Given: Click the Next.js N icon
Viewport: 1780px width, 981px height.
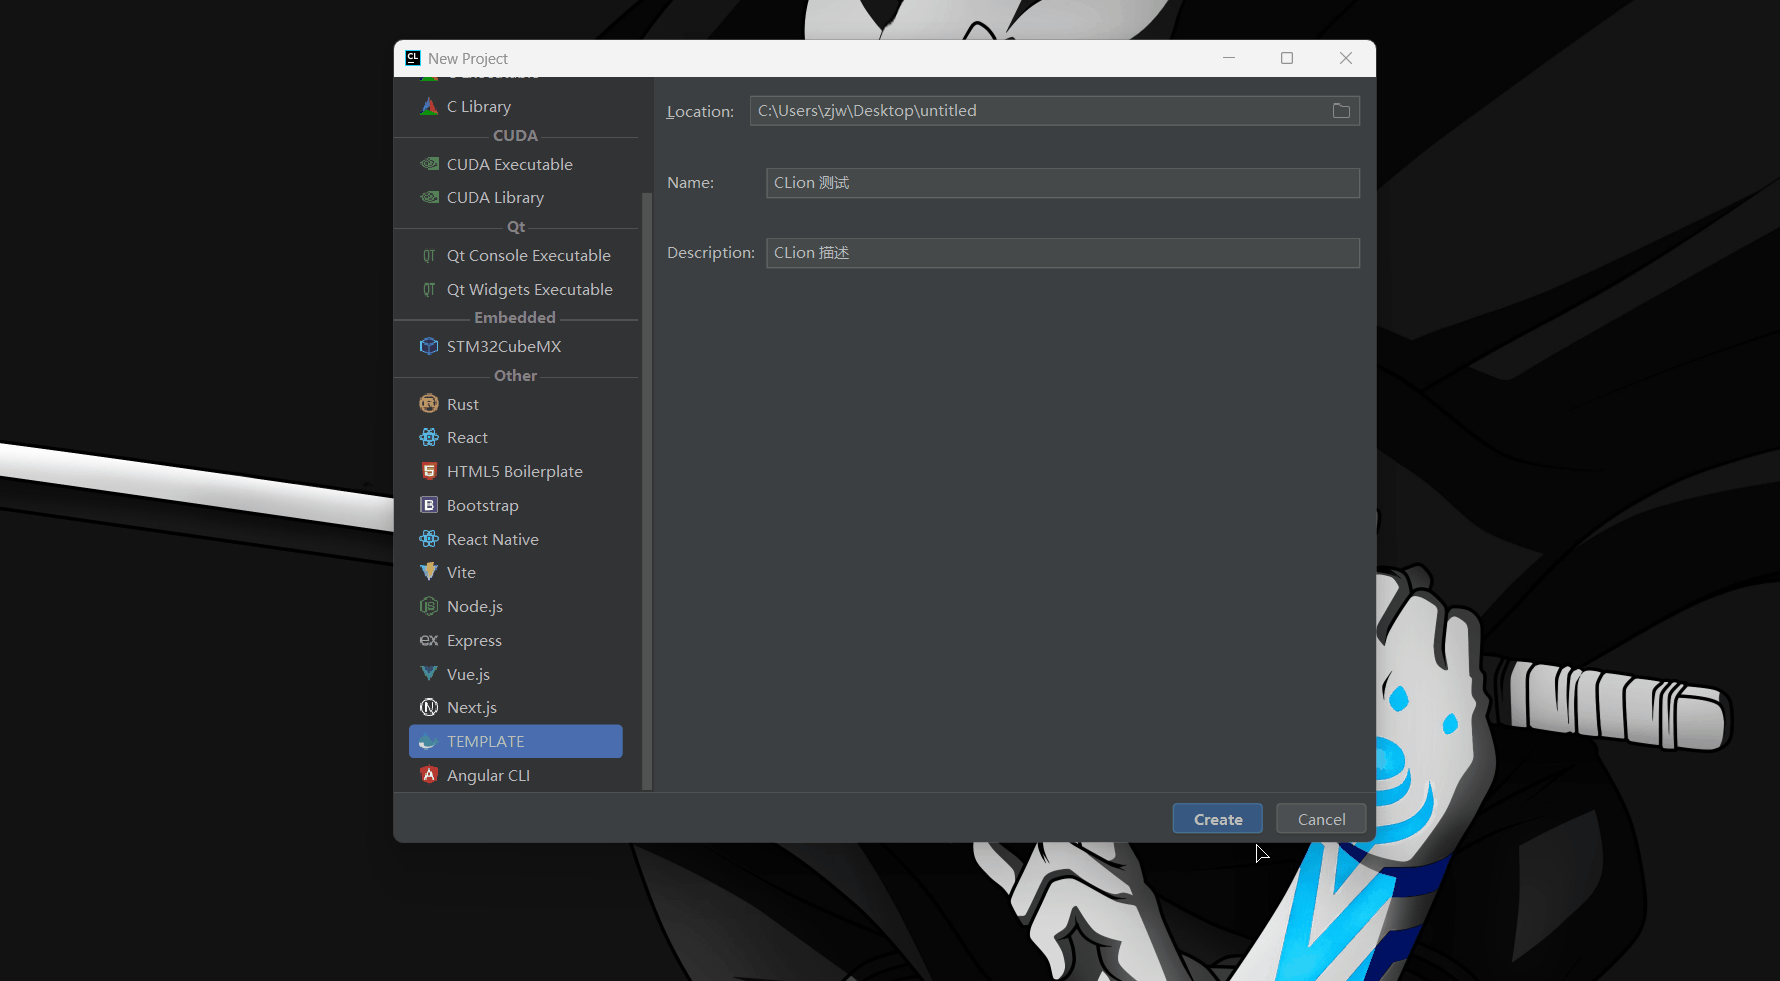Looking at the screenshot, I should click(429, 707).
